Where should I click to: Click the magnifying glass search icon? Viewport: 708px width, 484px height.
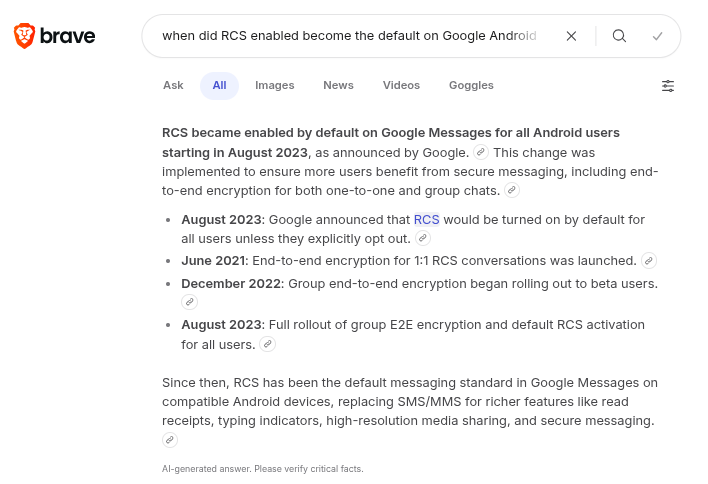tap(619, 36)
